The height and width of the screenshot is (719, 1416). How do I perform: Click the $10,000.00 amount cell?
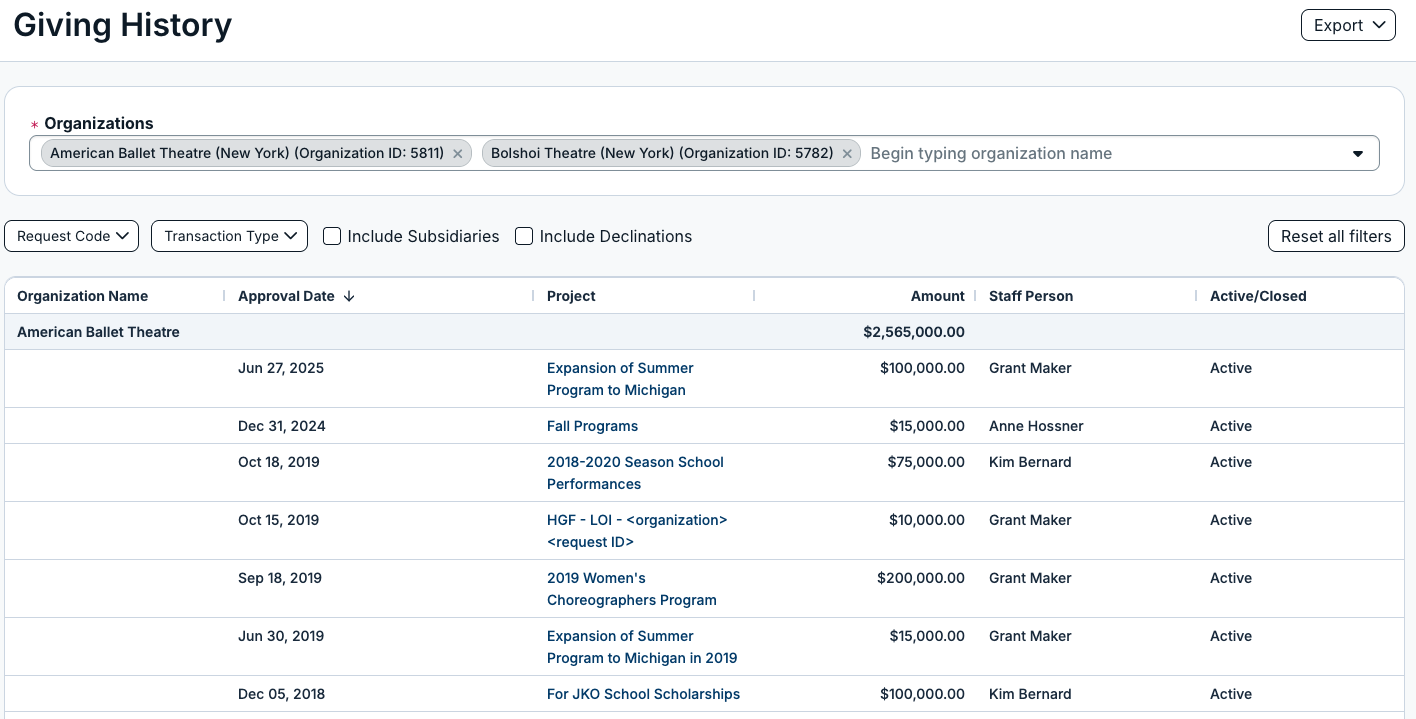[927, 520]
